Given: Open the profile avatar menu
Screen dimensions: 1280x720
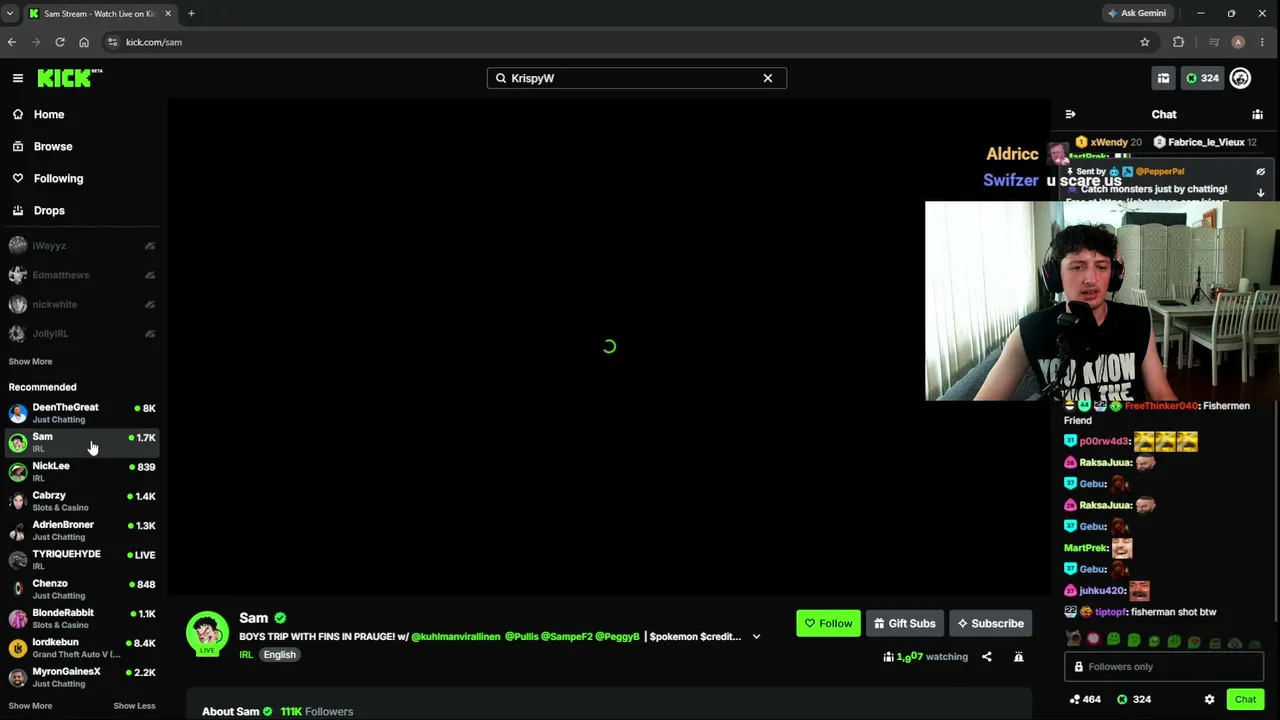Looking at the screenshot, I should coord(1240,78).
